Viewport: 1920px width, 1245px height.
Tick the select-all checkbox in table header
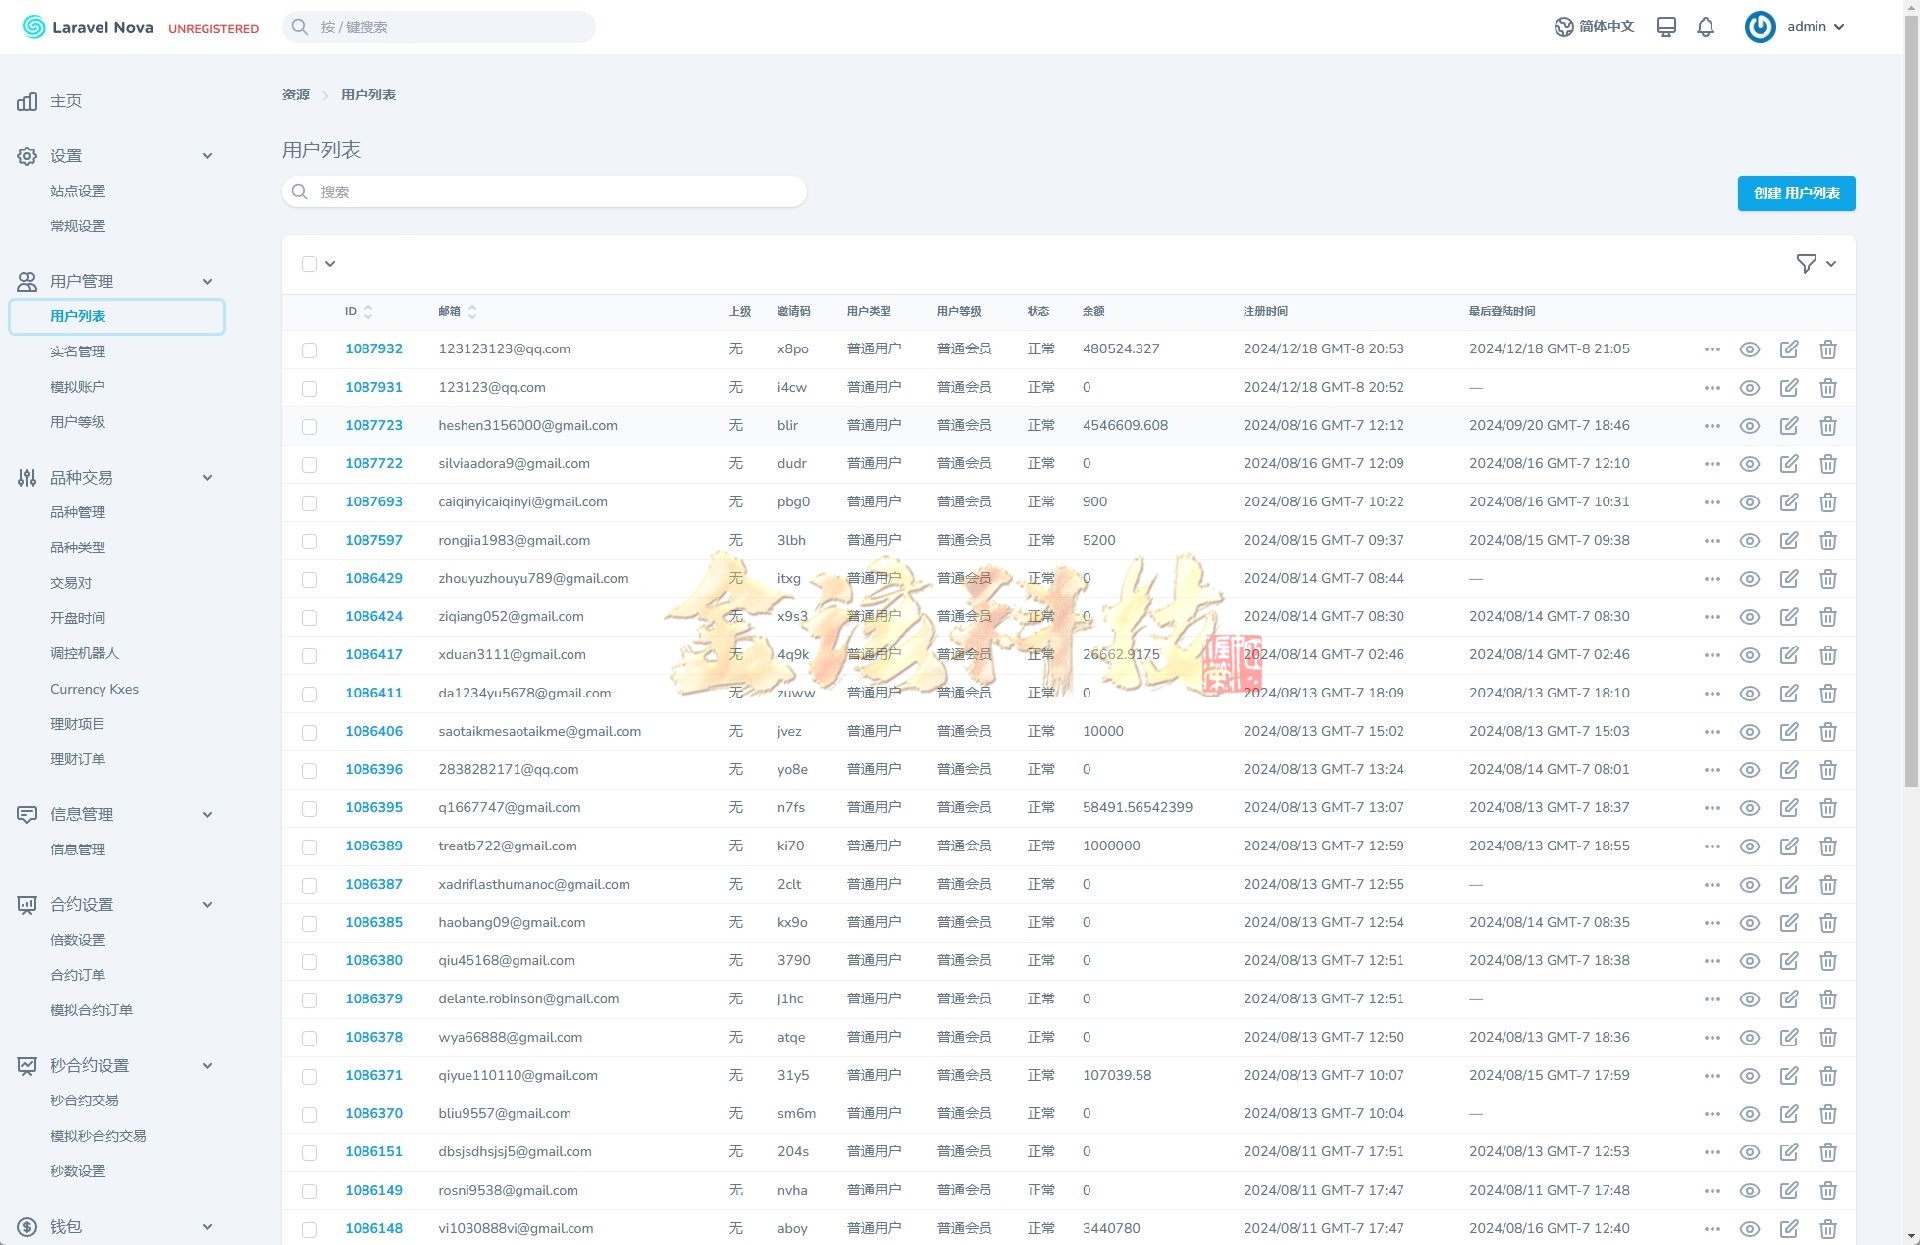pyautogui.click(x=309, y=264)
